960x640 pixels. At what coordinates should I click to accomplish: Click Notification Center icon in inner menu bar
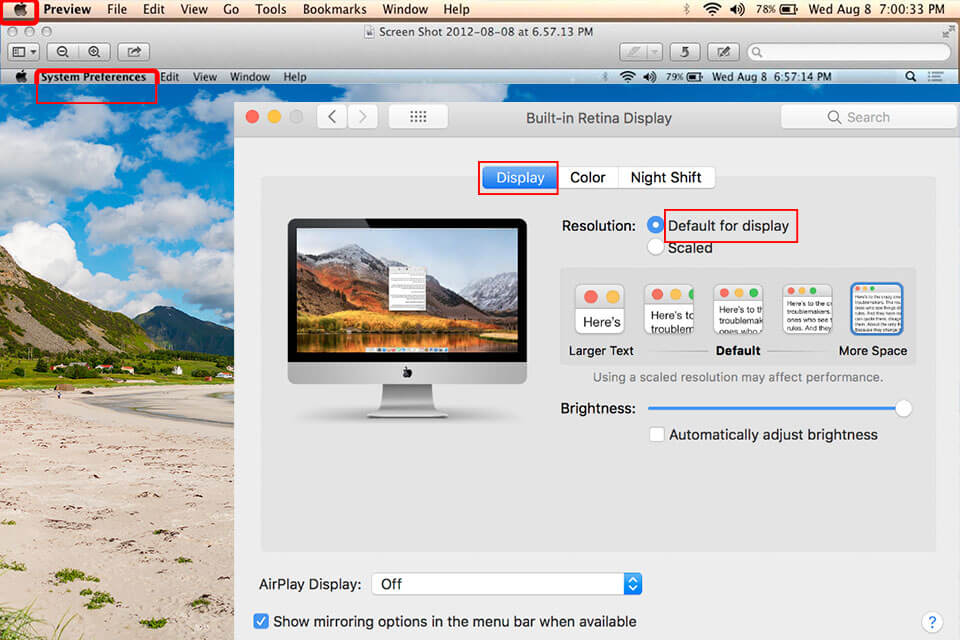[x=935, y=77]
